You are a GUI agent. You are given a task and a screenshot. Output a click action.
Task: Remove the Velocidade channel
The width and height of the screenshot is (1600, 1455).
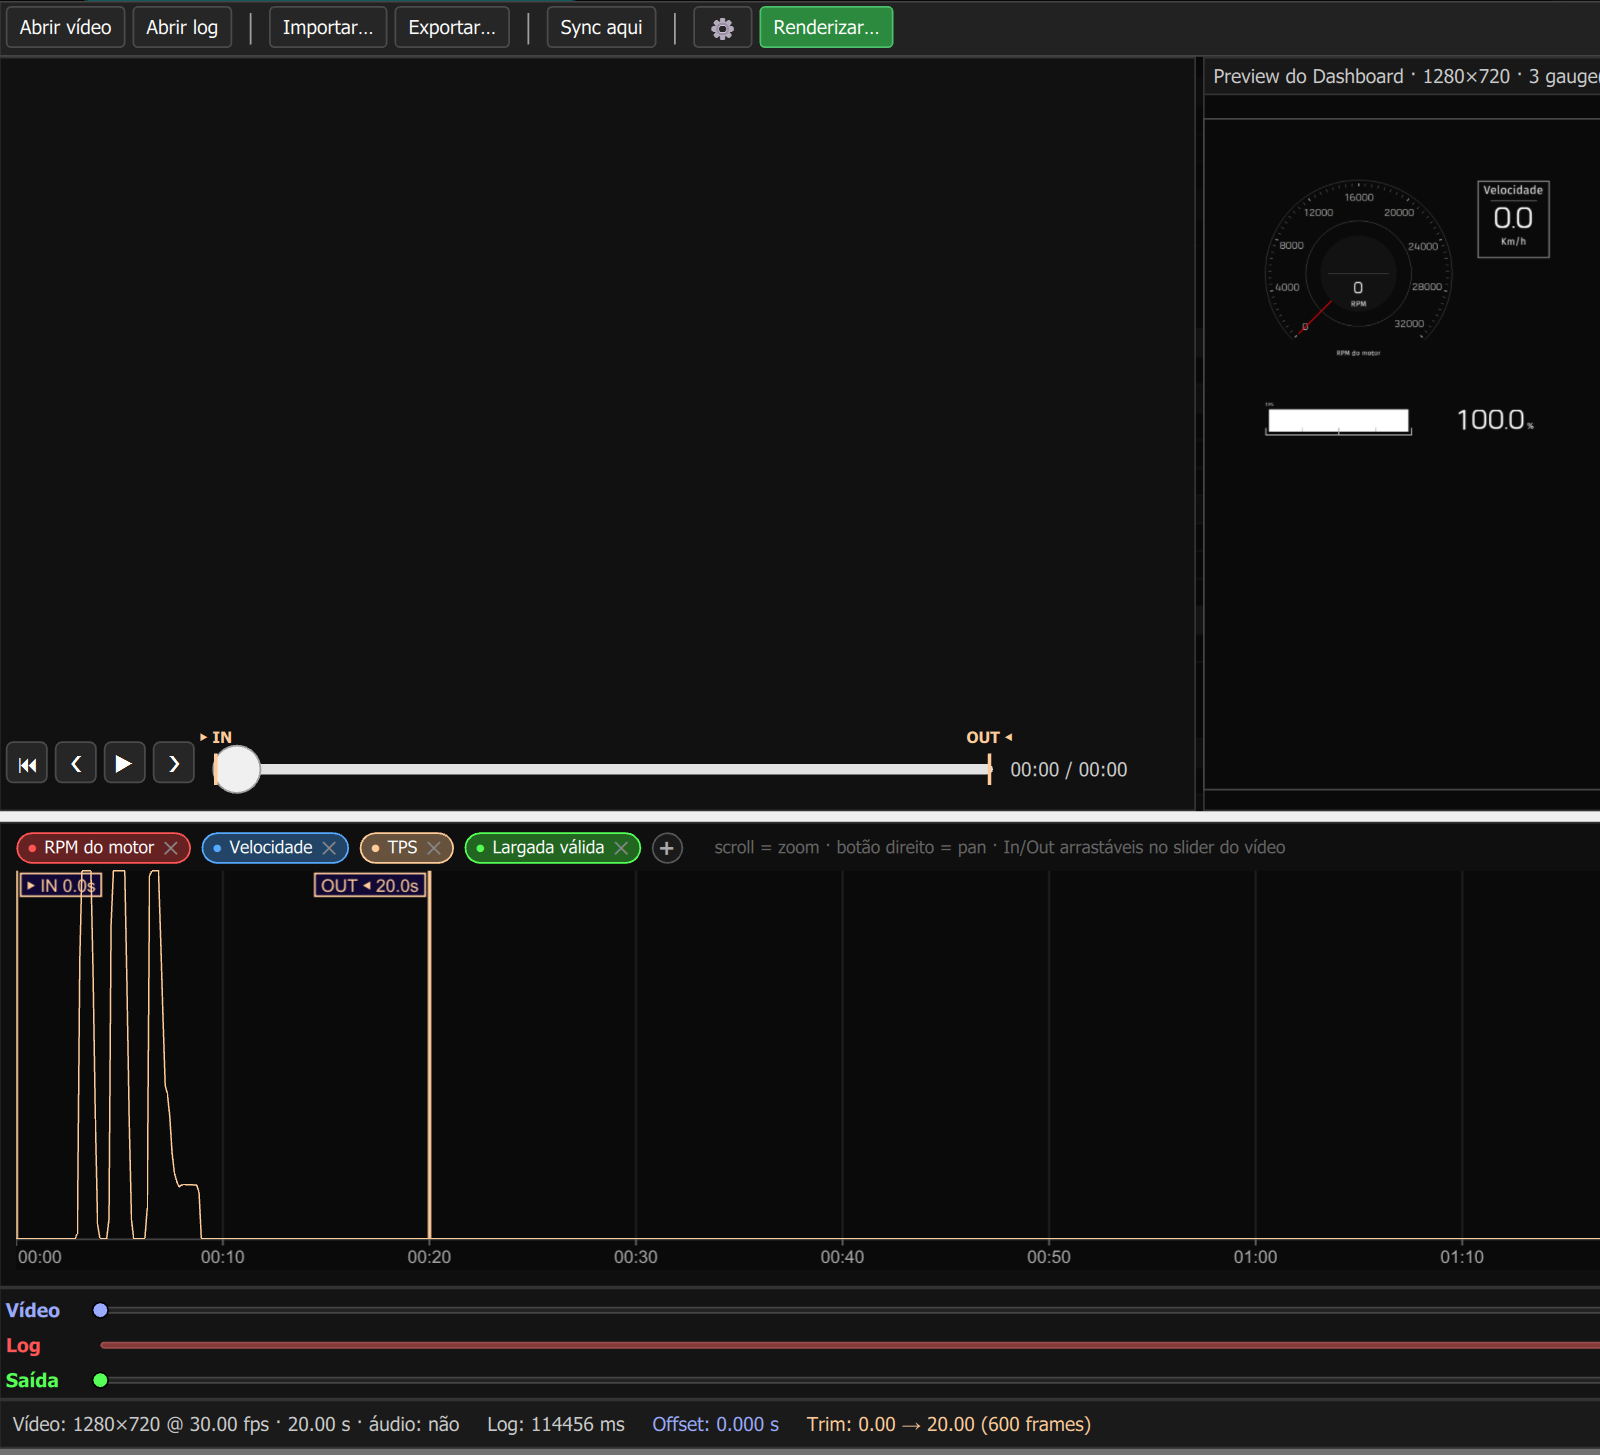tap(329, 848)
